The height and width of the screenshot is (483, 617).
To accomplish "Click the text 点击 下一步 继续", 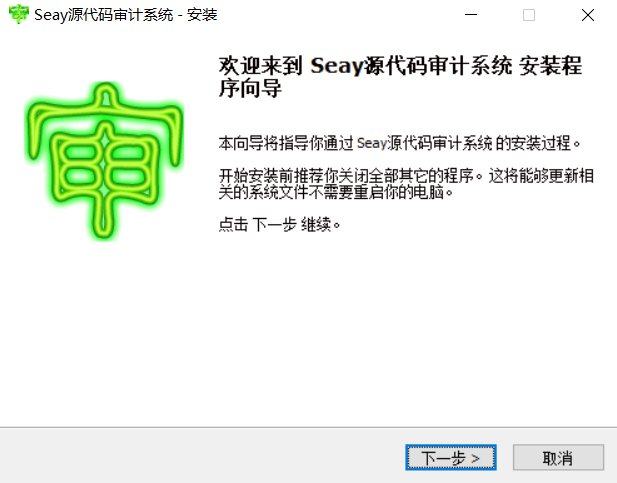I will [279, 225].
